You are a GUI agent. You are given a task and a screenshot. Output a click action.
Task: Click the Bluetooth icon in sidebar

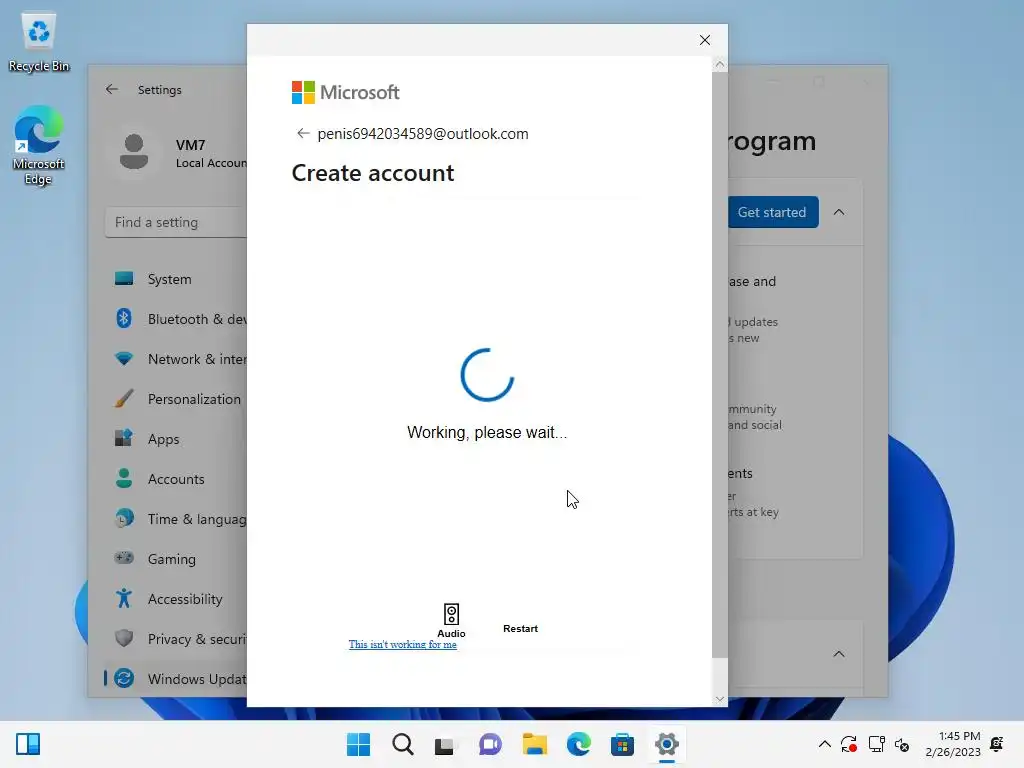[124, 319]
